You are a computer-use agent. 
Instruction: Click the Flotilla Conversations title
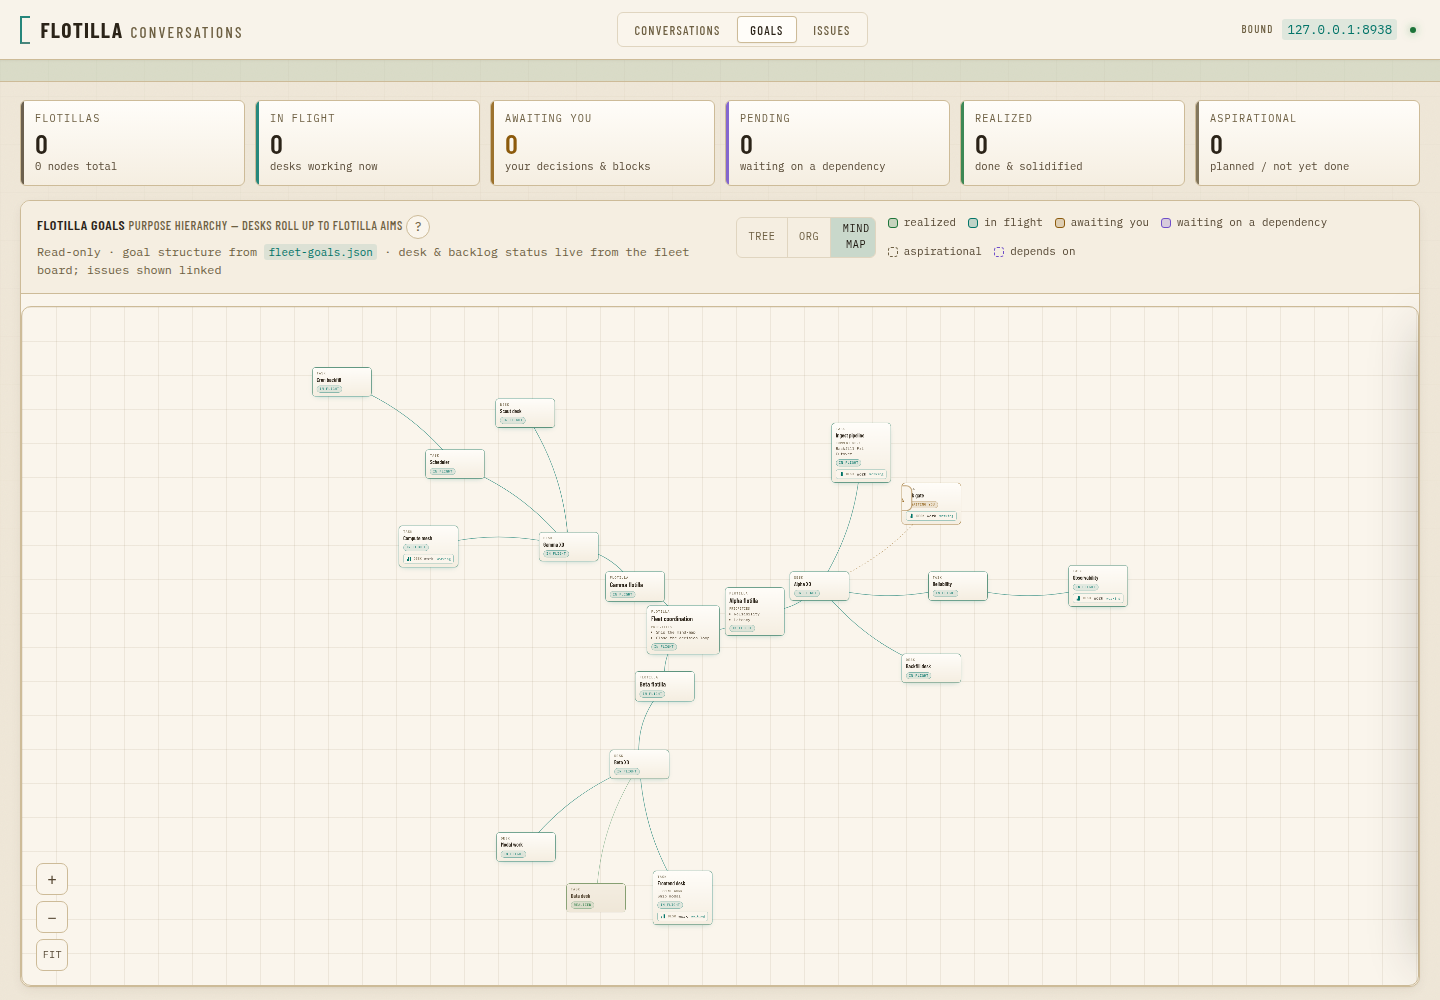pos(141,31)
